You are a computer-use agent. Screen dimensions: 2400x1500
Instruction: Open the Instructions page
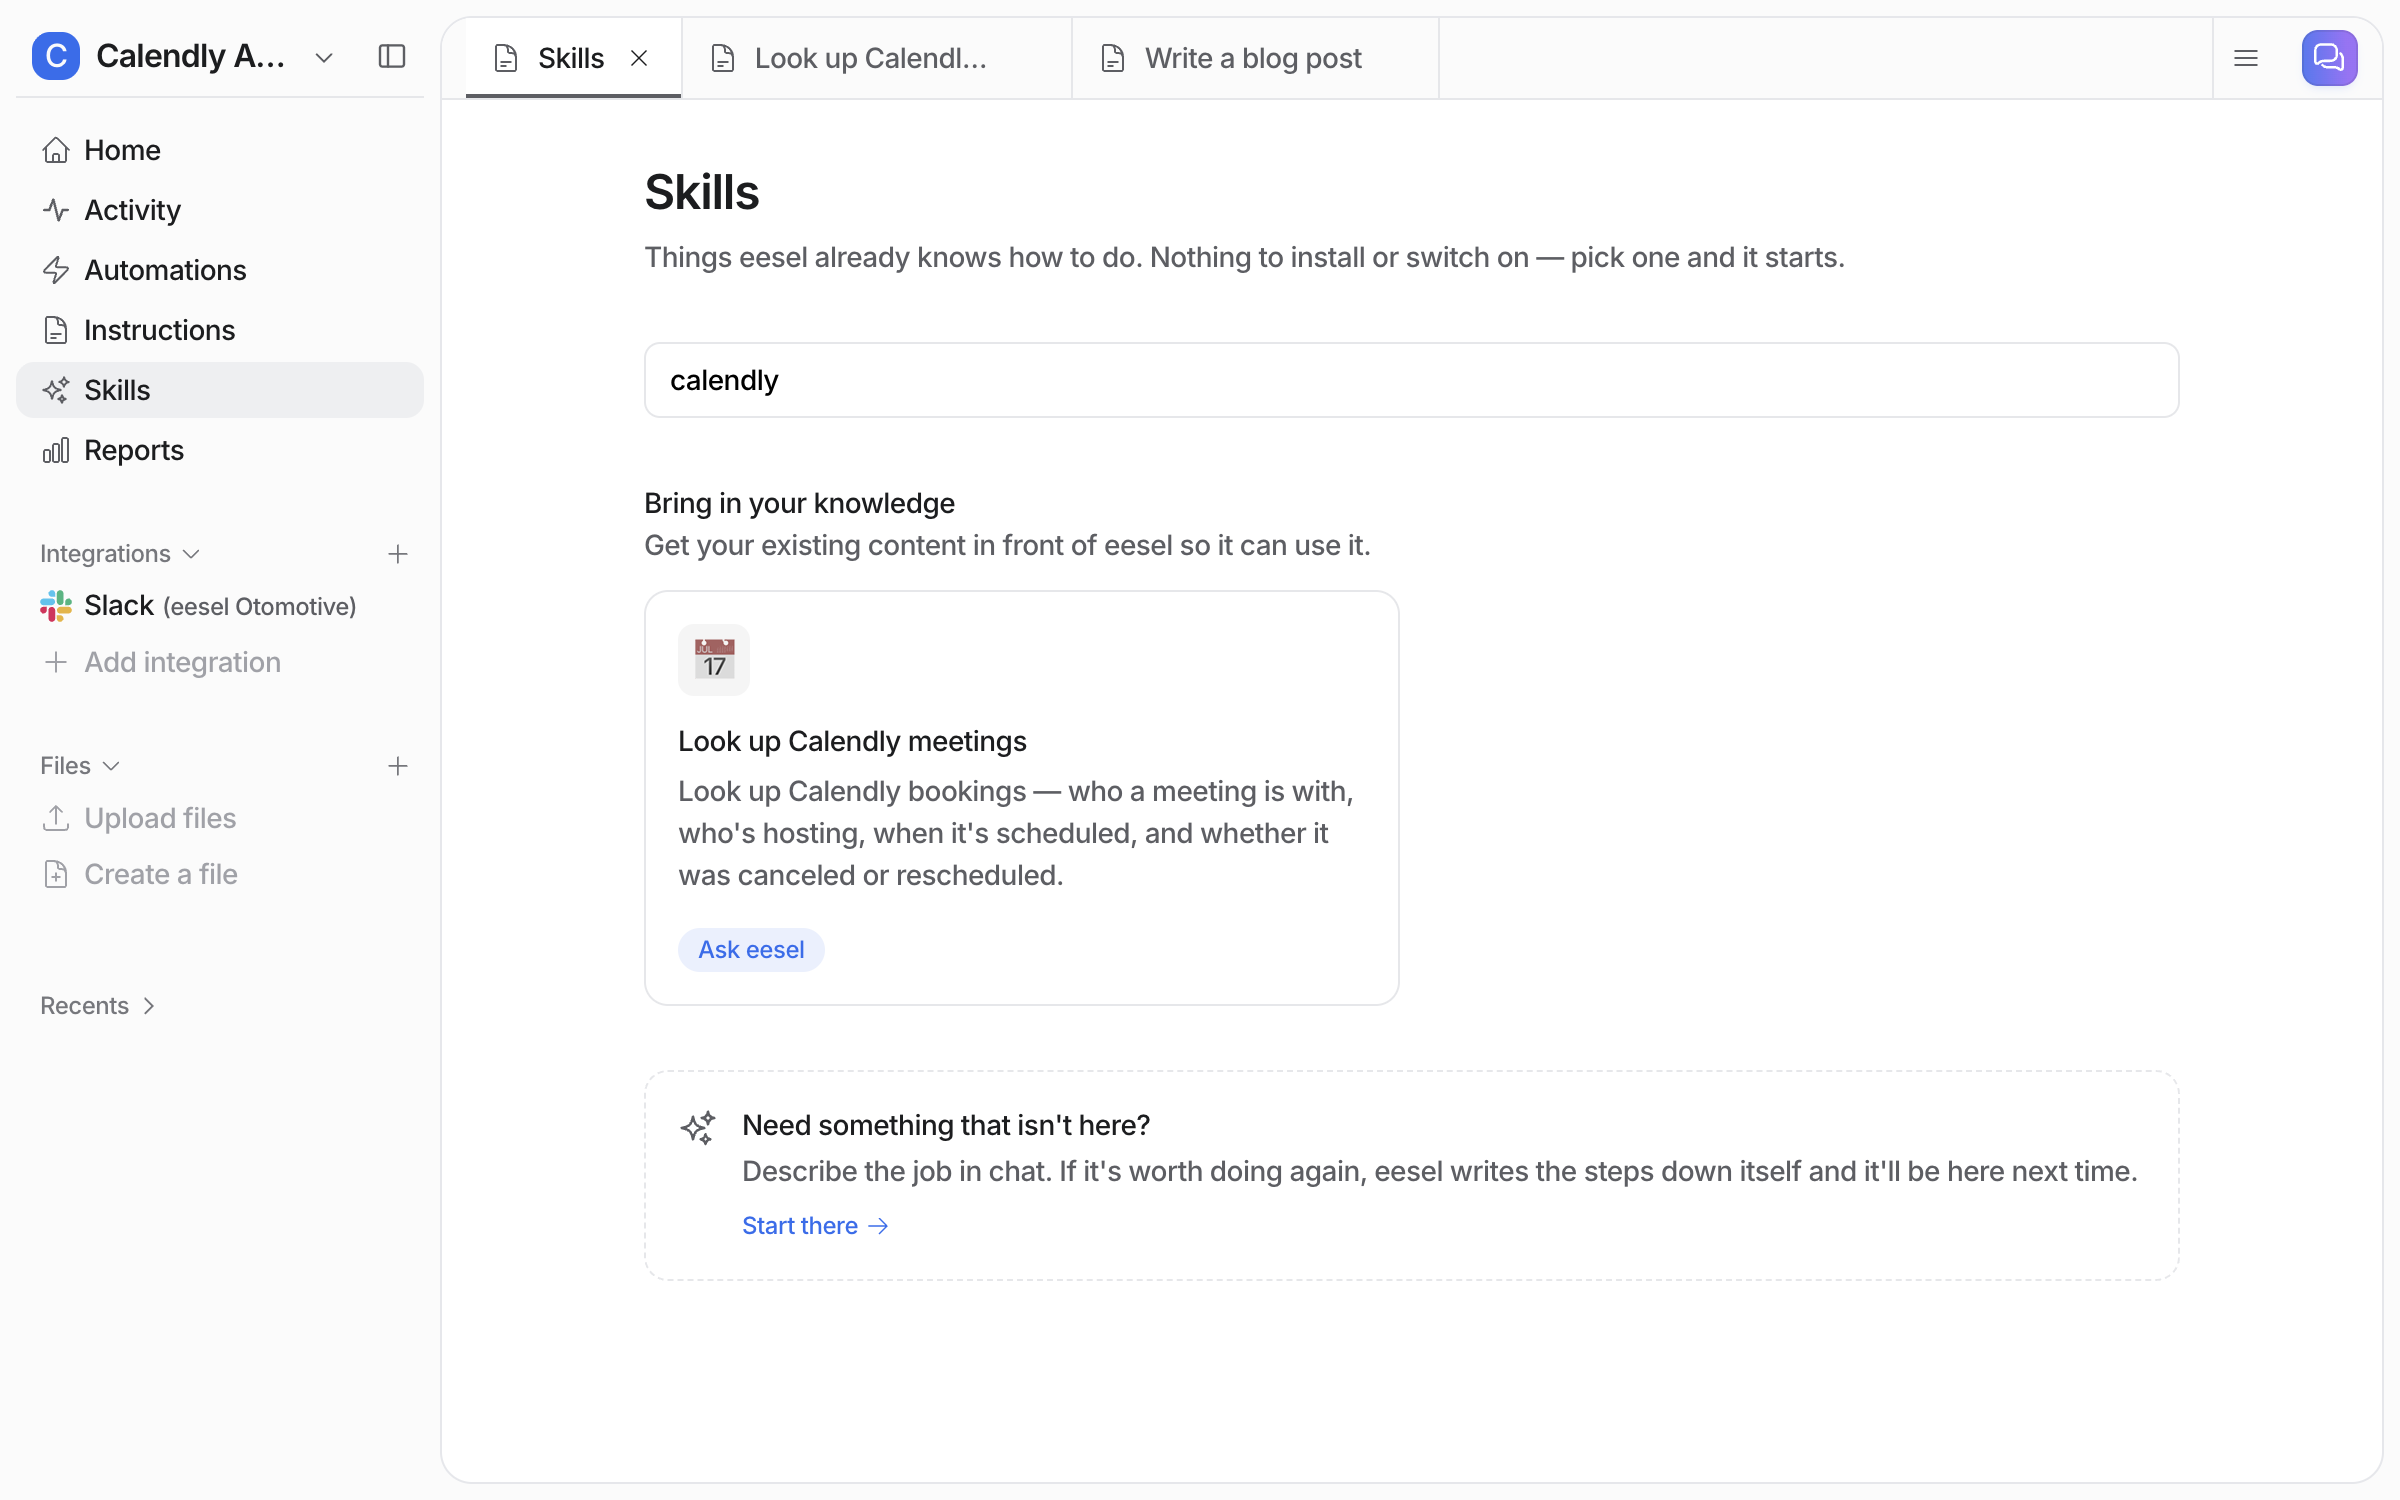click(220, 330)
